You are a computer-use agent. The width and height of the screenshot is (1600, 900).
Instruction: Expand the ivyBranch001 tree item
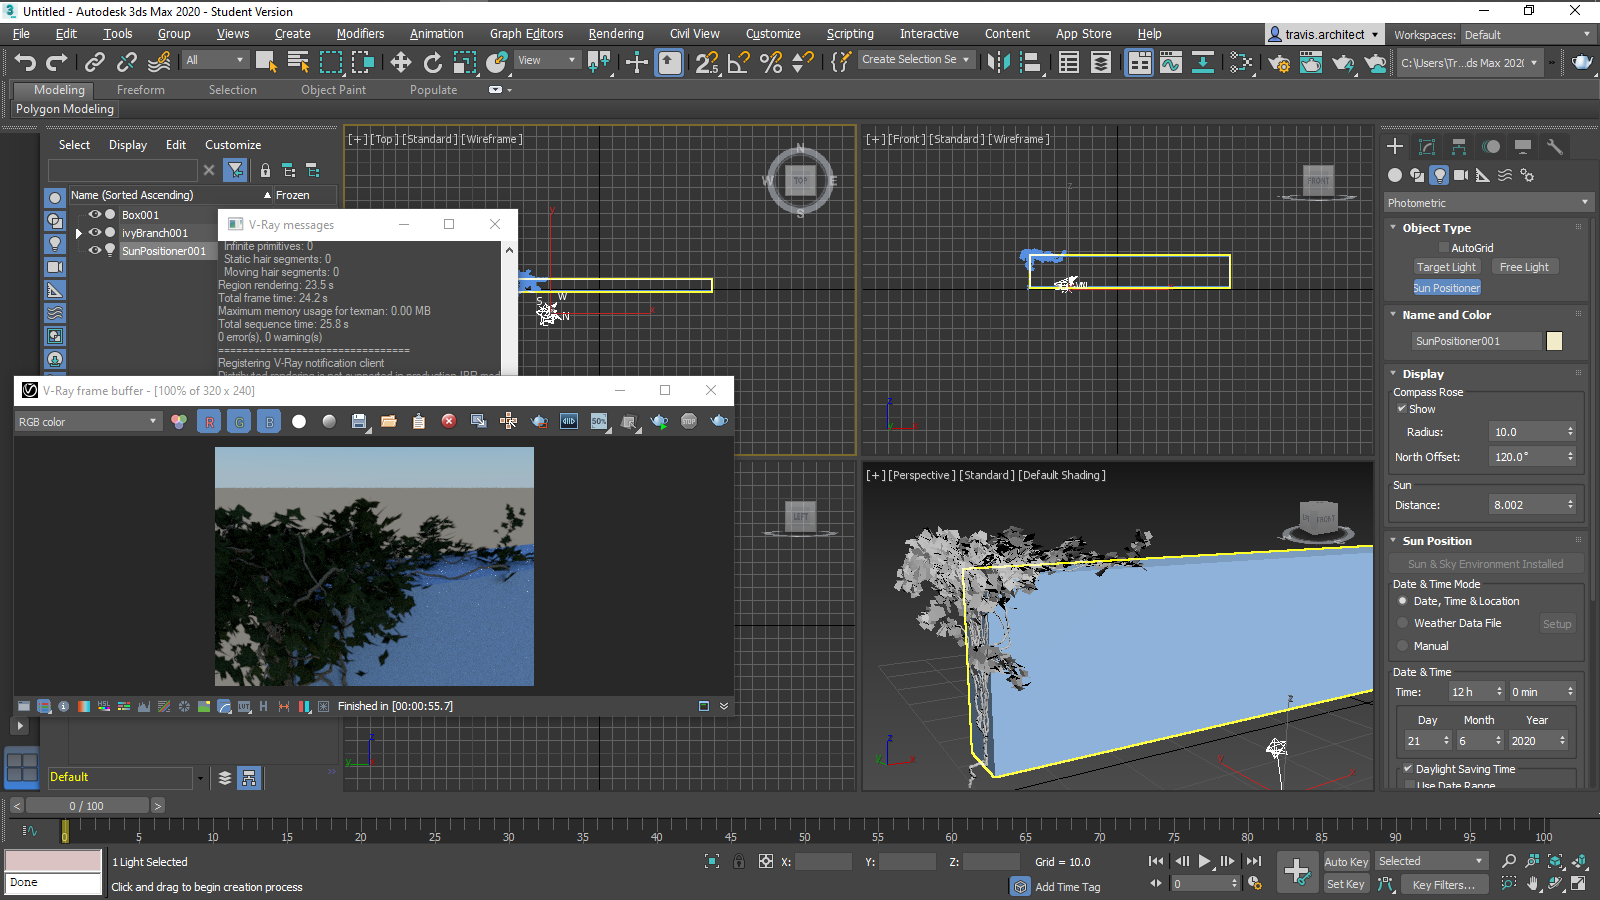pos(78,232)
